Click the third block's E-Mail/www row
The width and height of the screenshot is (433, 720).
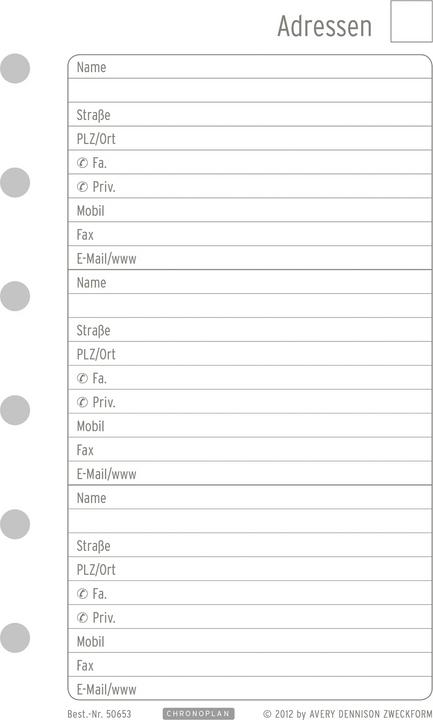[250, 688]
